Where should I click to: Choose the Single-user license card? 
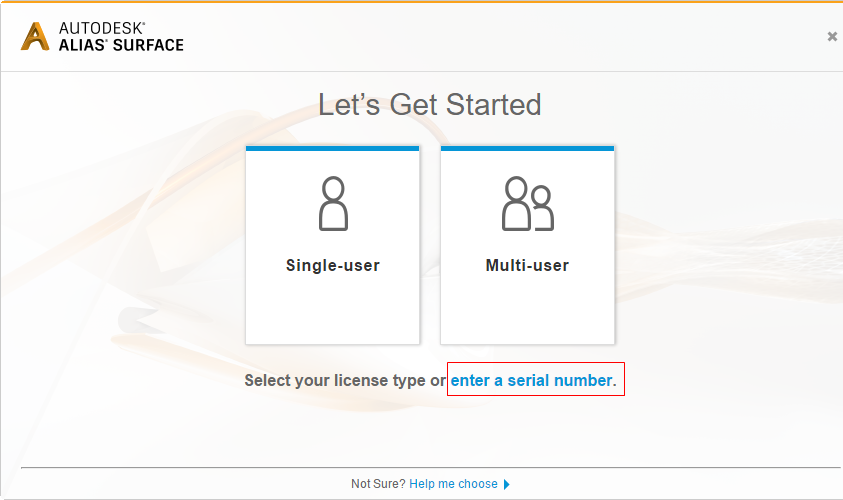[332, 245]
